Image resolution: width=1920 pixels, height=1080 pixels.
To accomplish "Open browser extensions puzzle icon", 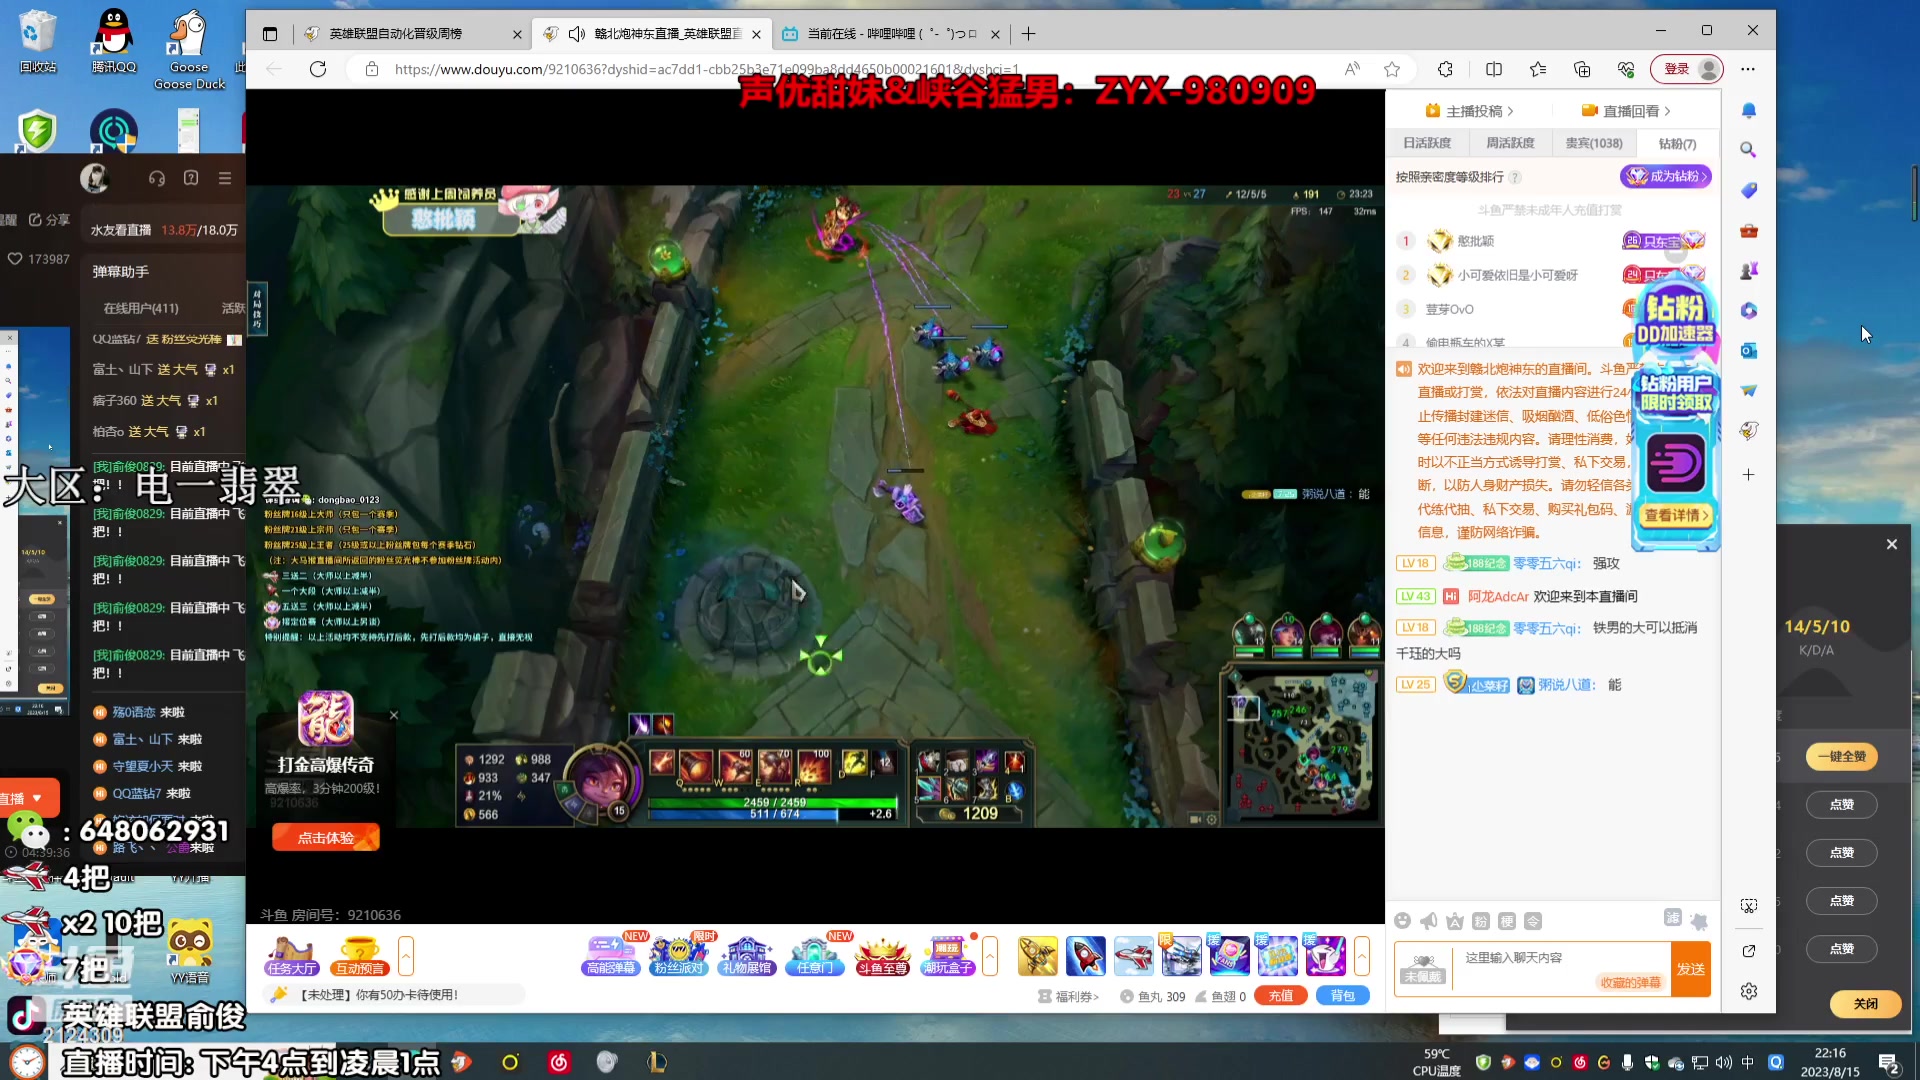I will [x=1445, y=69].
